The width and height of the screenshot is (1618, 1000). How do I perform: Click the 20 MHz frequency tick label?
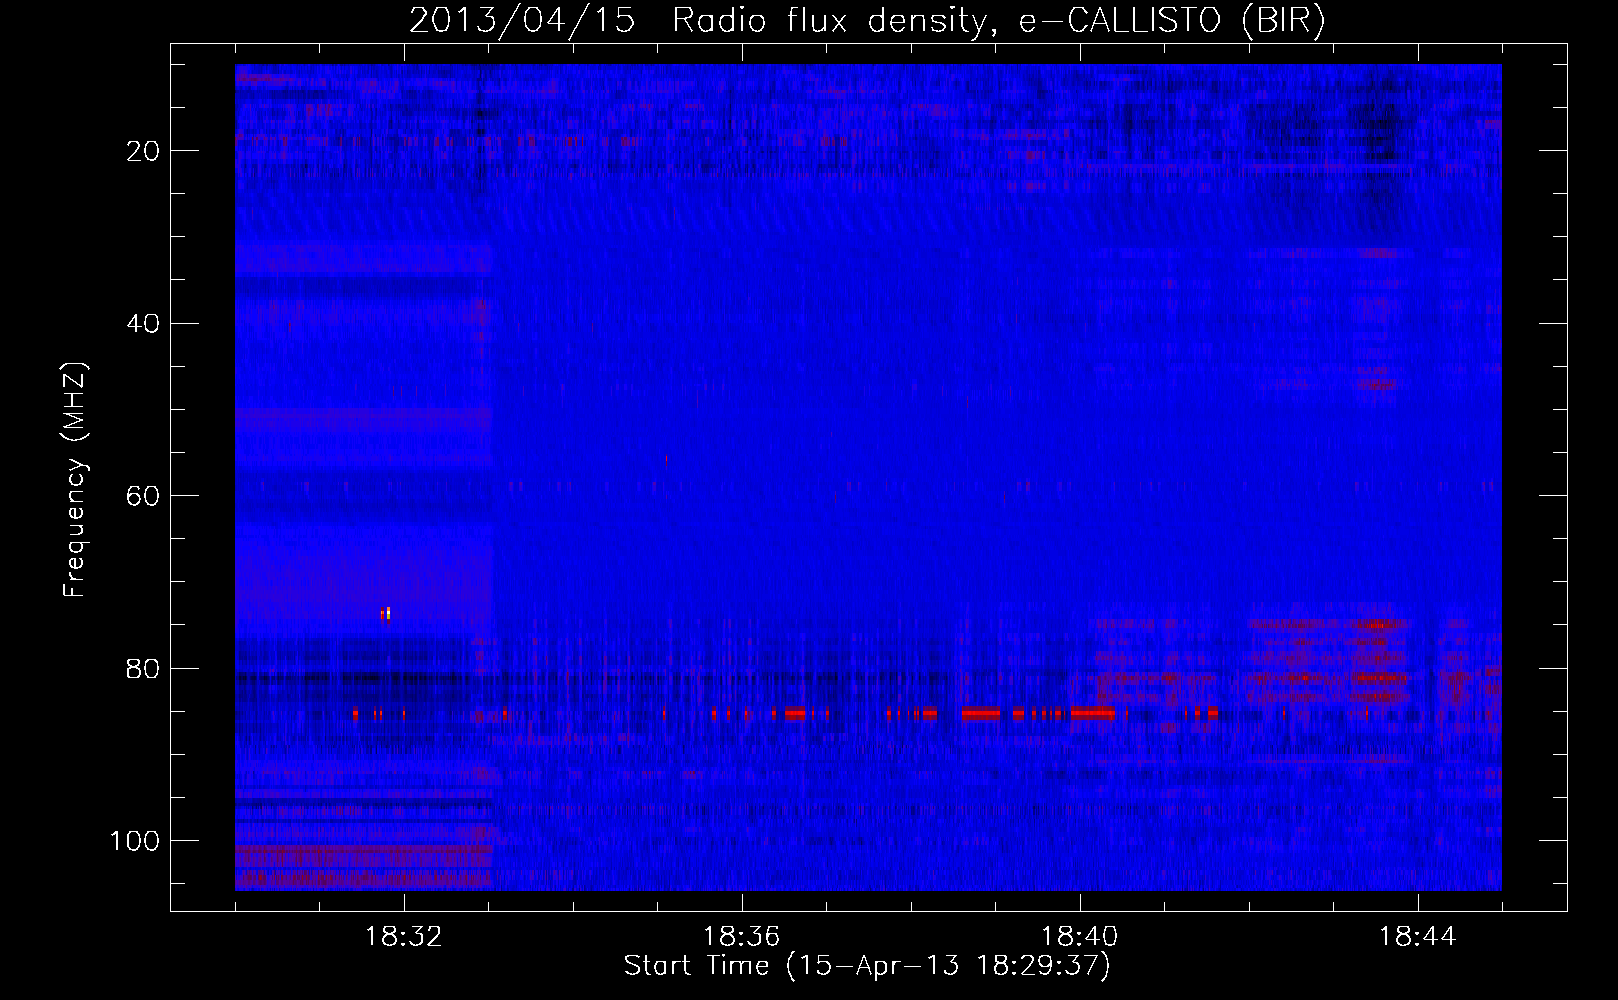pyautogui.click(x=144, y=151)
